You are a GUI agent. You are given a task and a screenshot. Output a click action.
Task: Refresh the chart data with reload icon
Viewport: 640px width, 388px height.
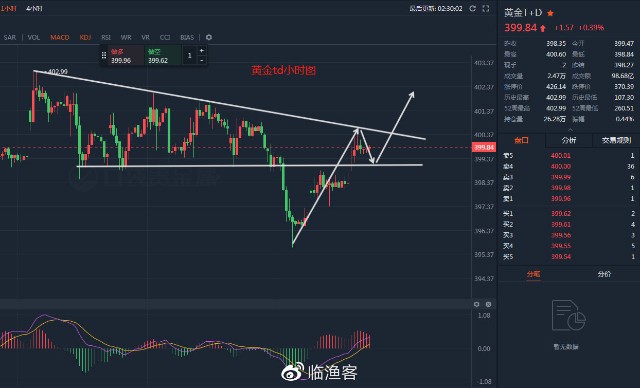473,9
